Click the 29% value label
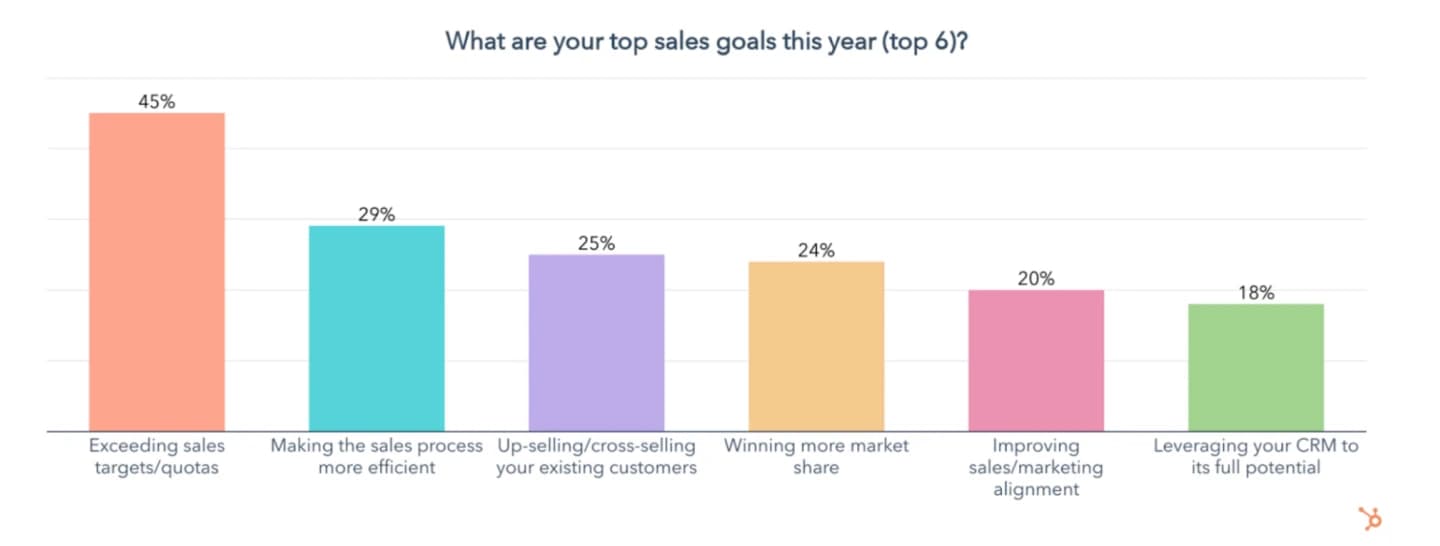 [x=376, y=214]
